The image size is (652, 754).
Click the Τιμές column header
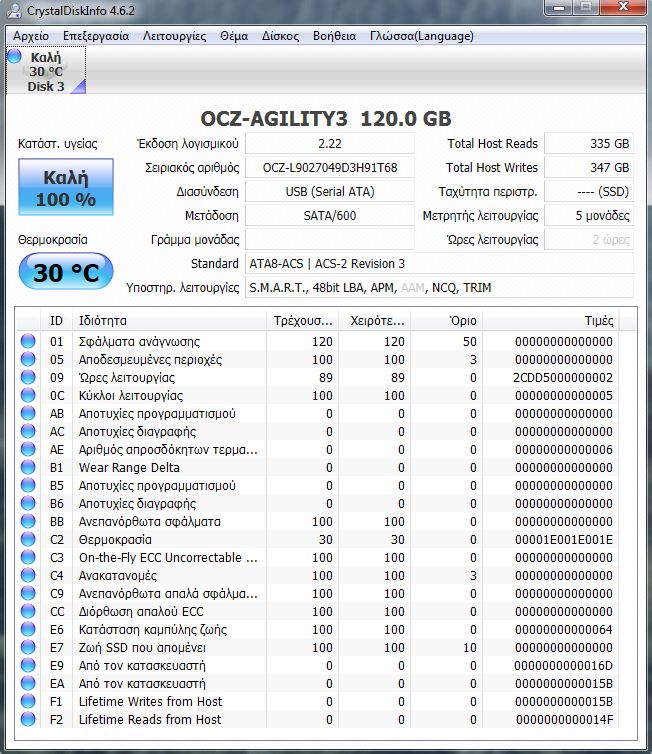(551, 321)
